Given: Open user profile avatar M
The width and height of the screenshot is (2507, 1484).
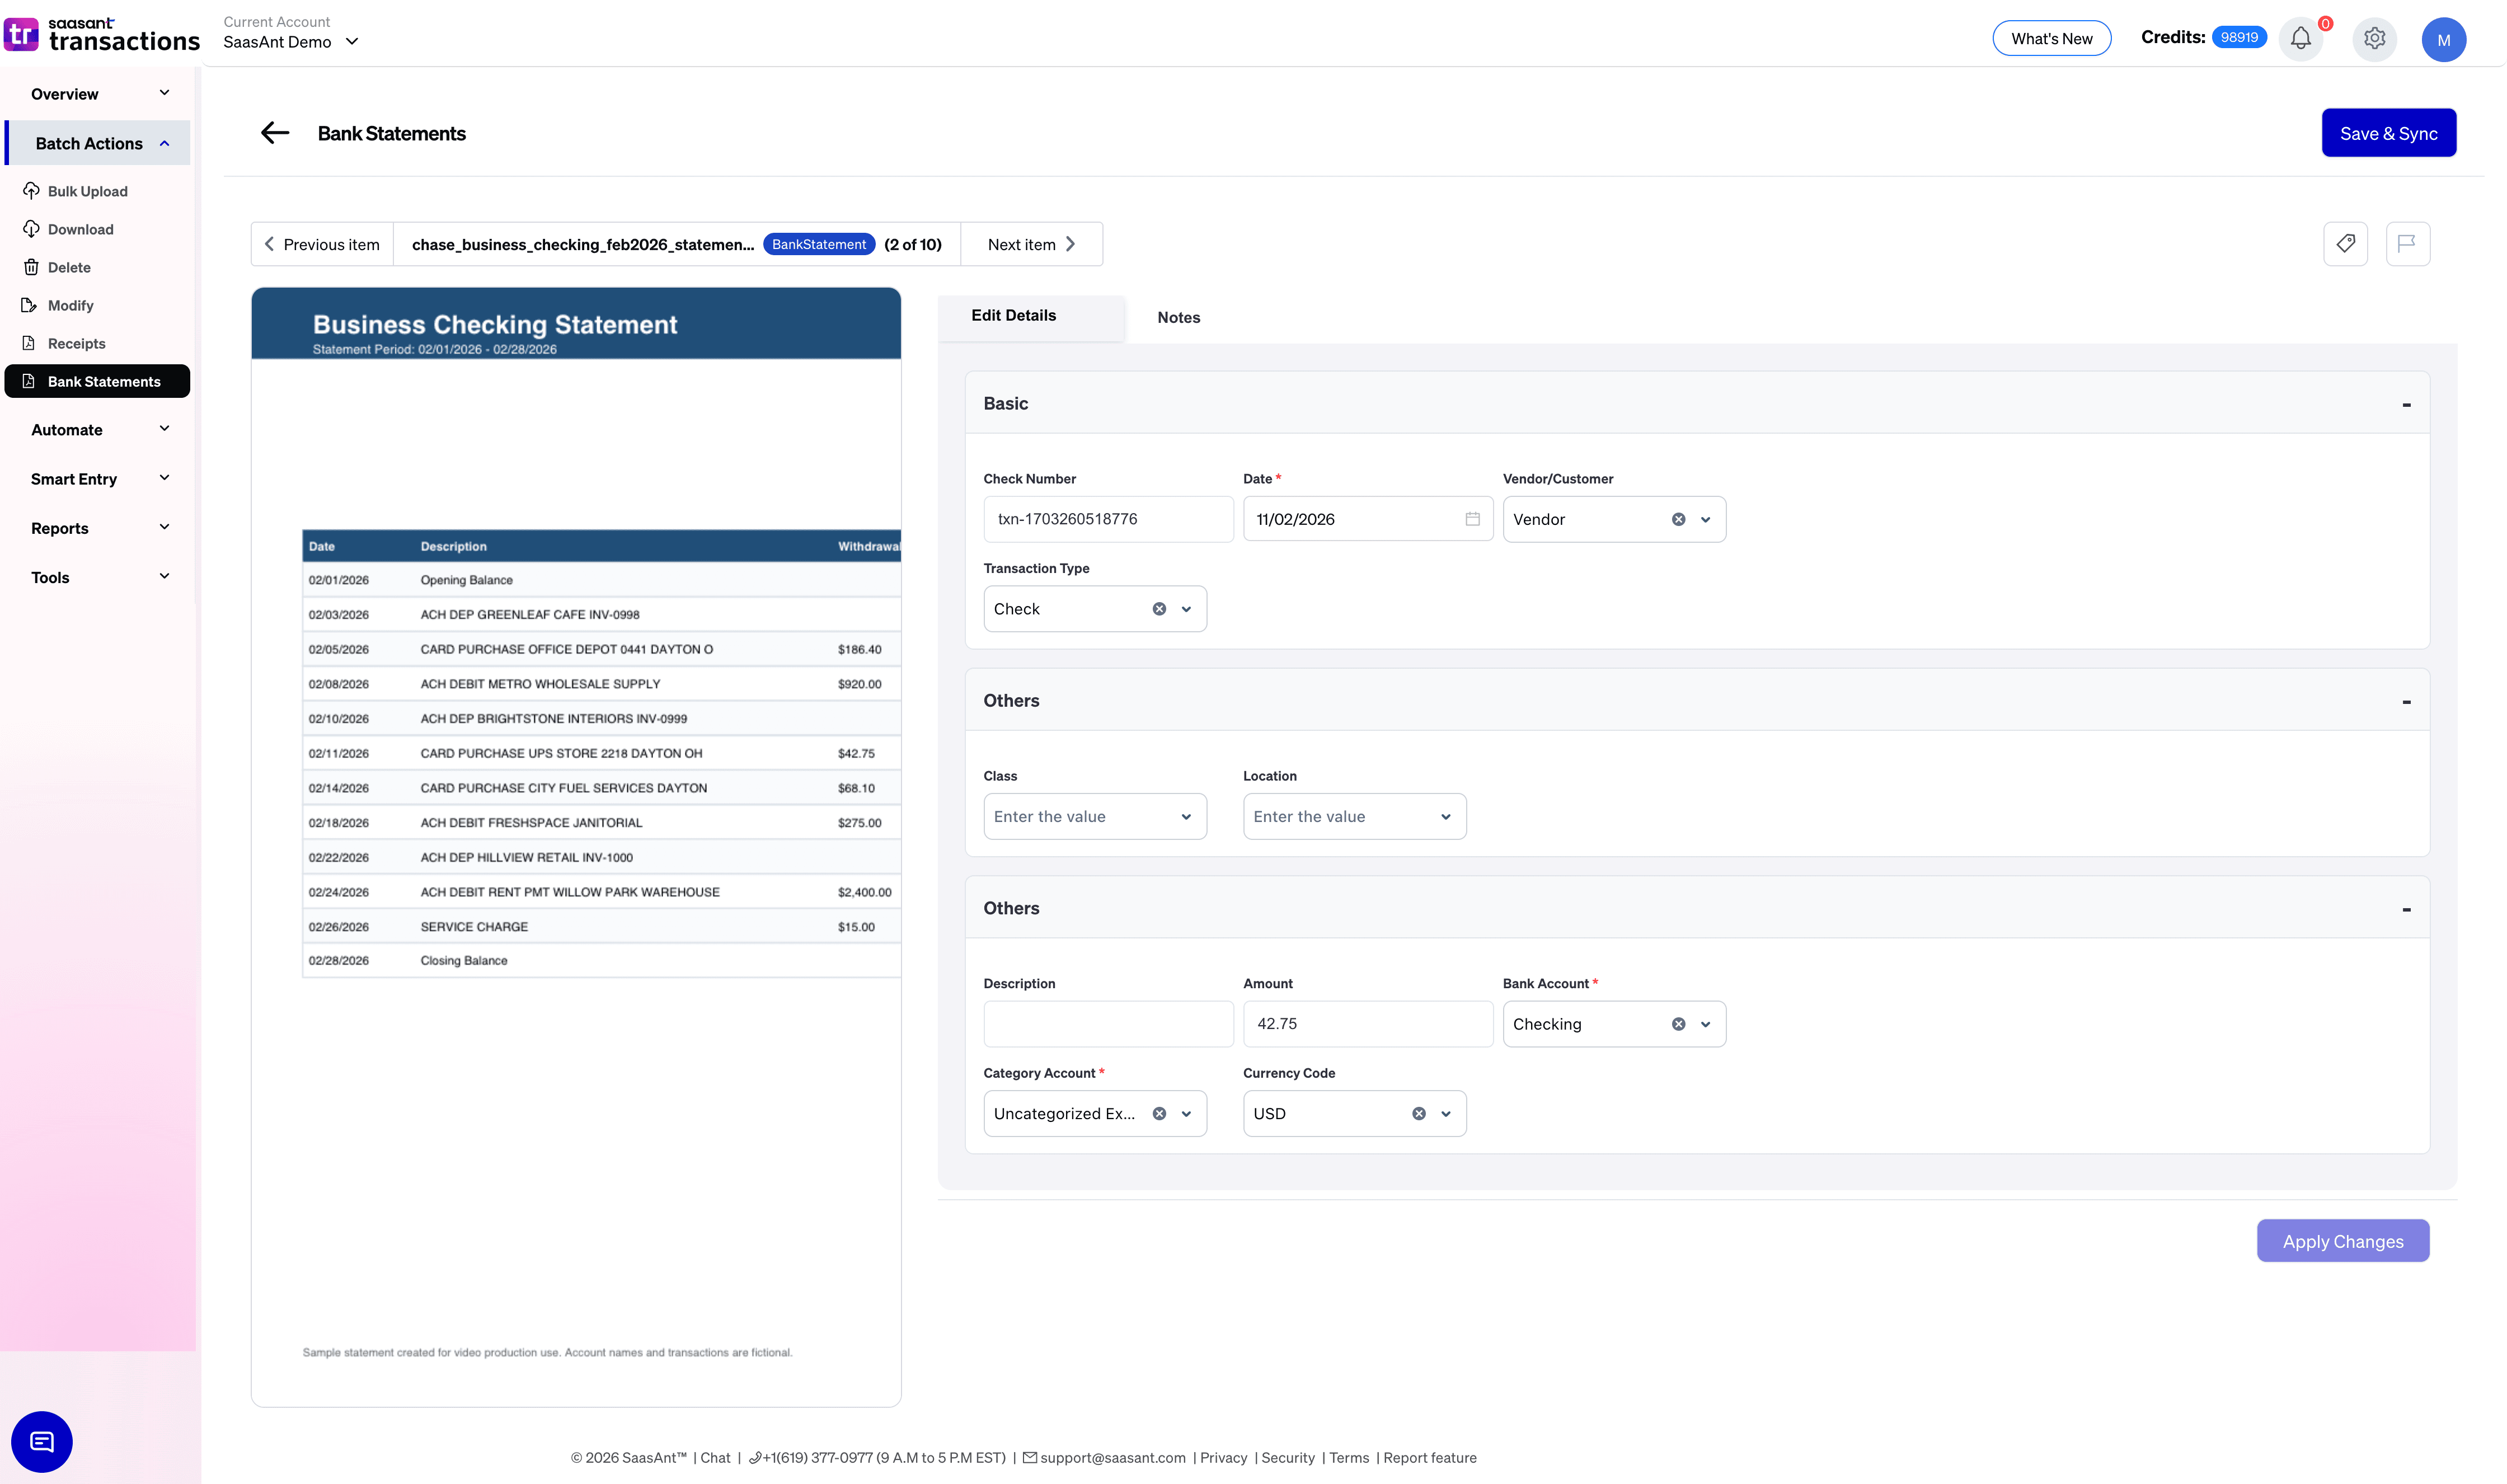Looking at the screenshot, I should [x=2443, y=40].
